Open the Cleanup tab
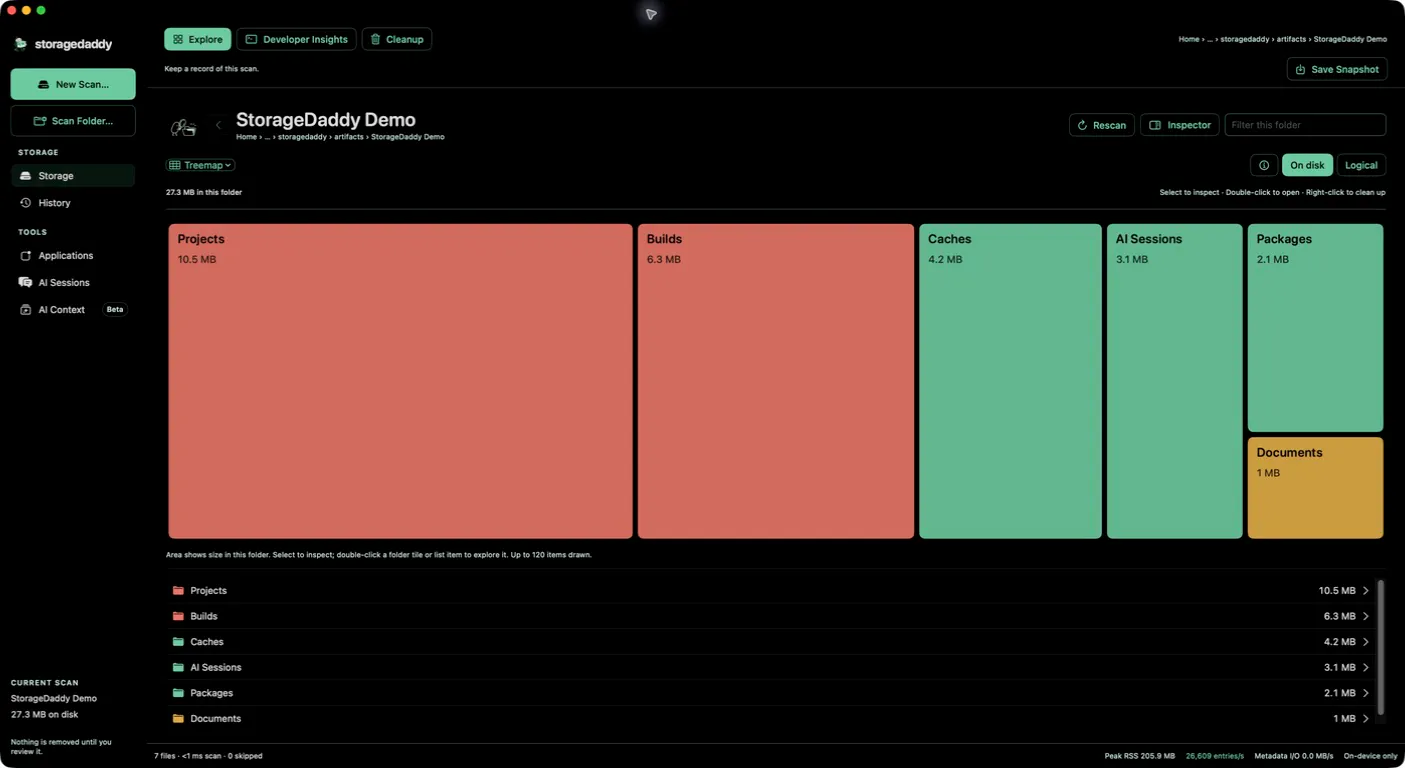Image resolution: width=1405 pixels, height=768 pixels. 397,39
